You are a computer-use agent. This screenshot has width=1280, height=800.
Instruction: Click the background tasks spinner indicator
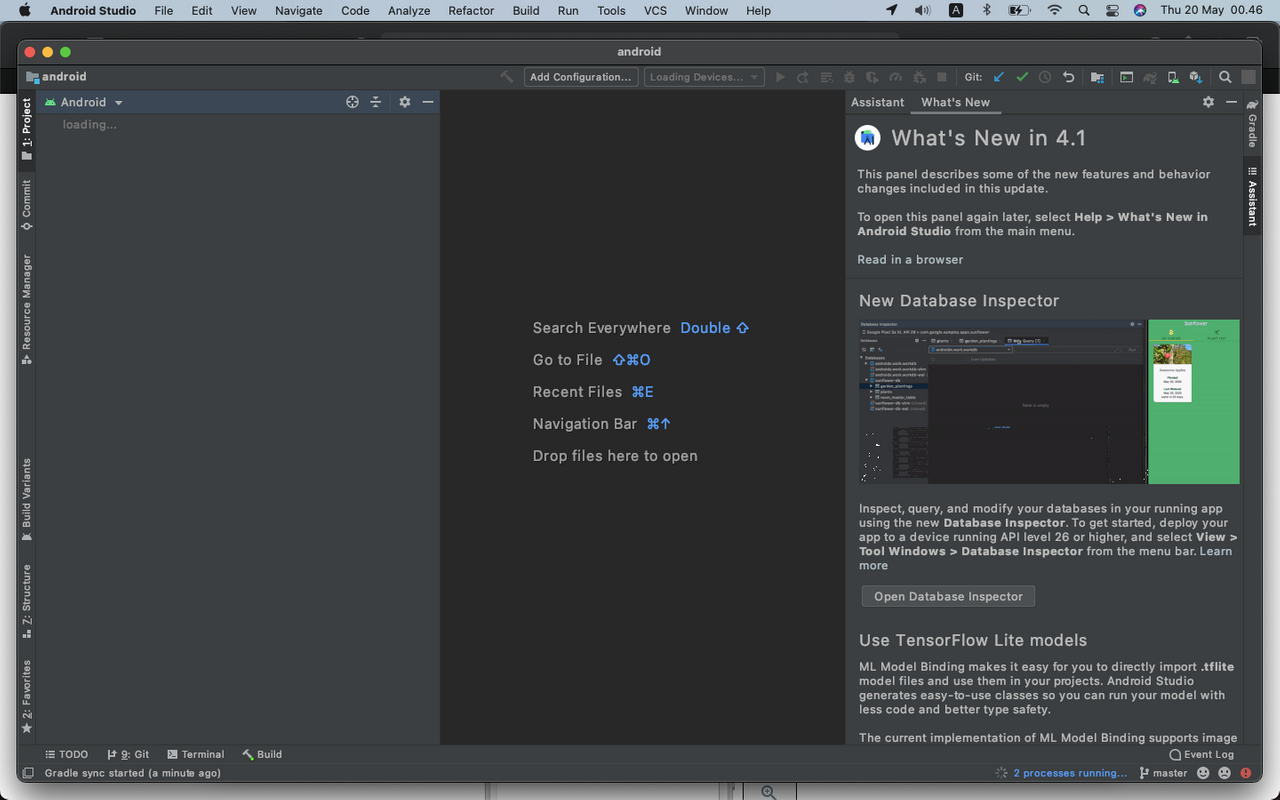[1001, 773]
